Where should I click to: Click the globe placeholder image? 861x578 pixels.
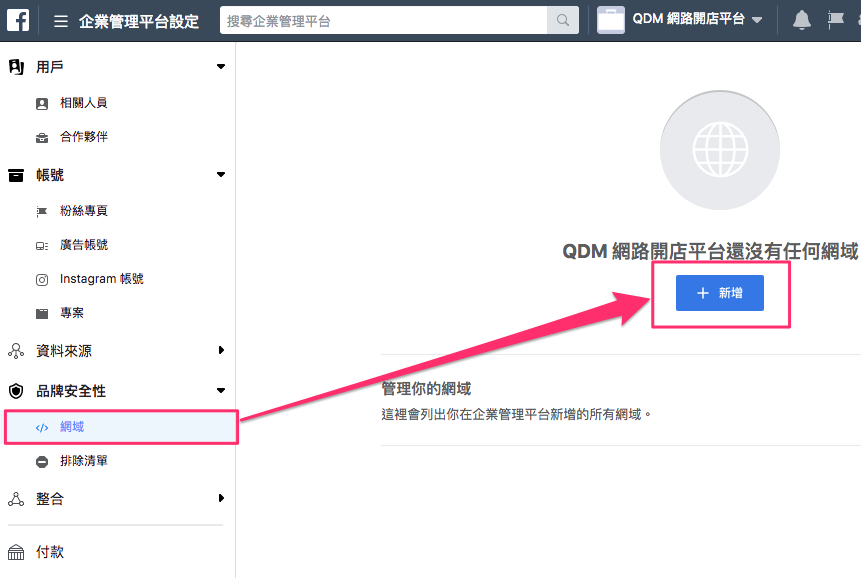point(720,150)
